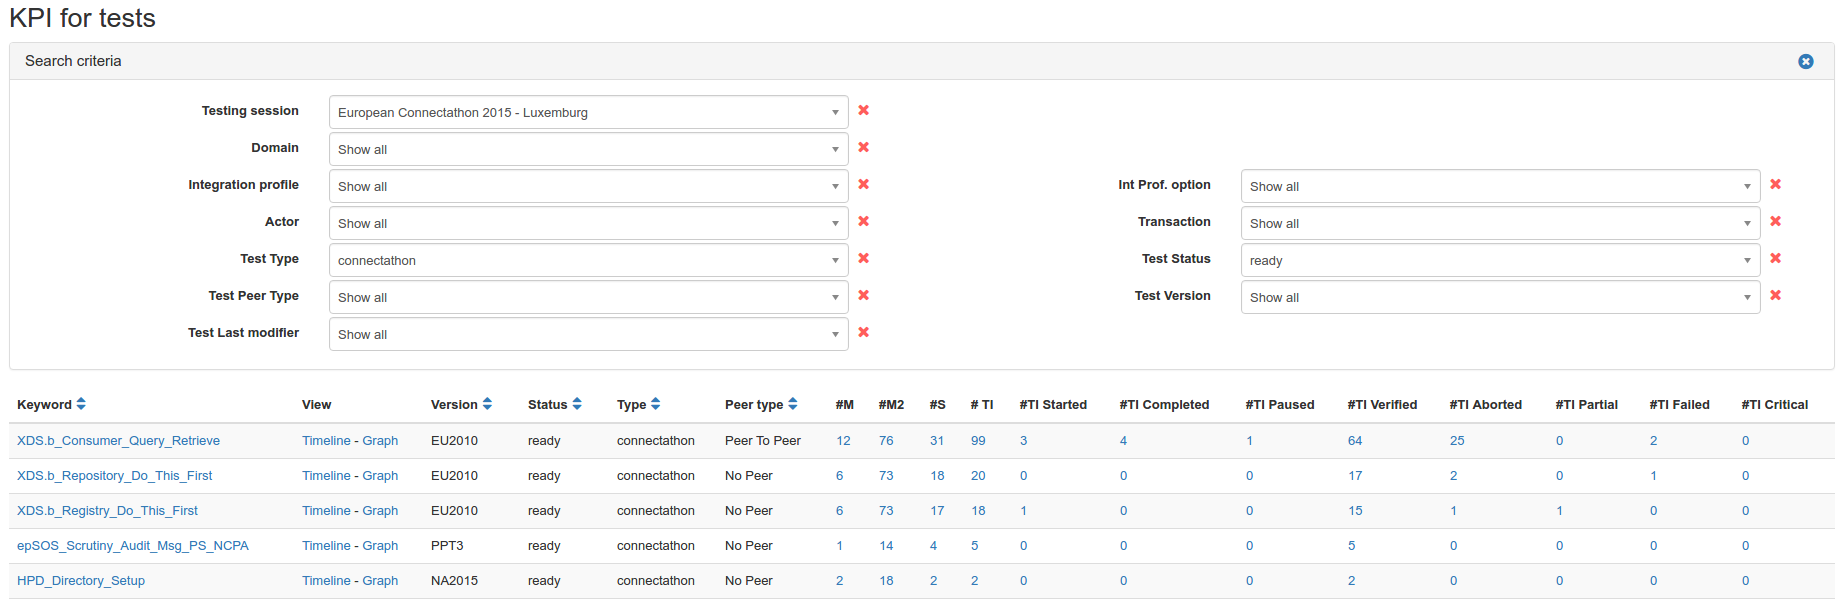
Task: Reset the Test Status filter red X
Action: 1775,259
